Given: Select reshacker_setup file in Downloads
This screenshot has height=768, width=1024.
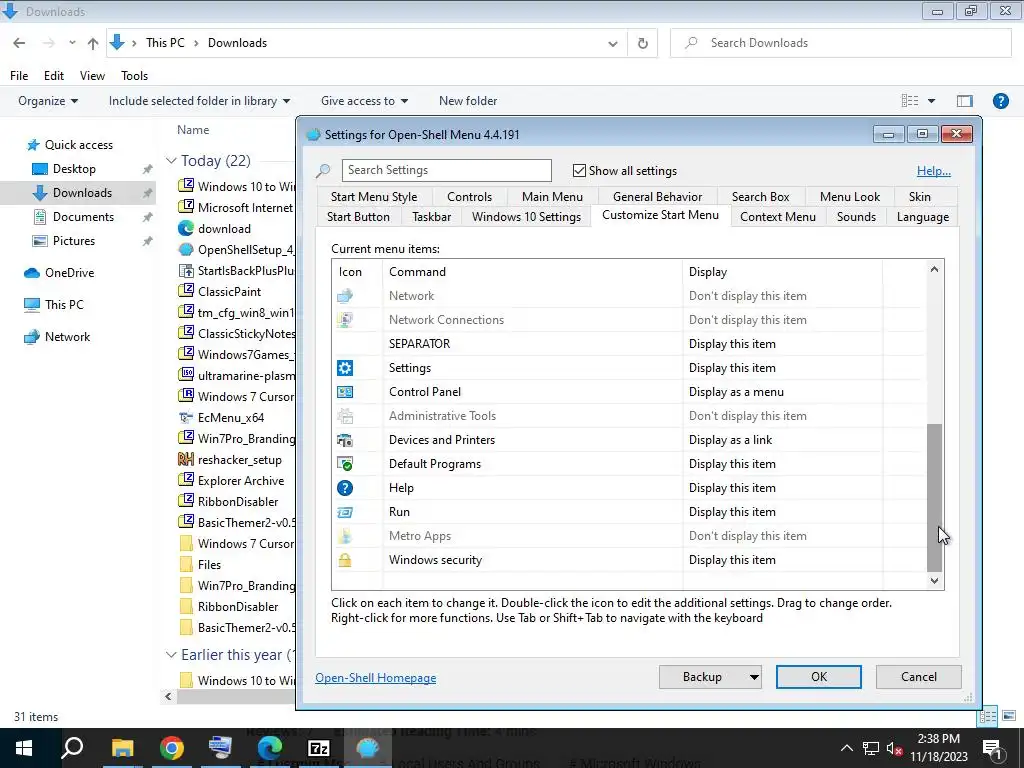Looking at the screenshot, I should tap(230, 460).
